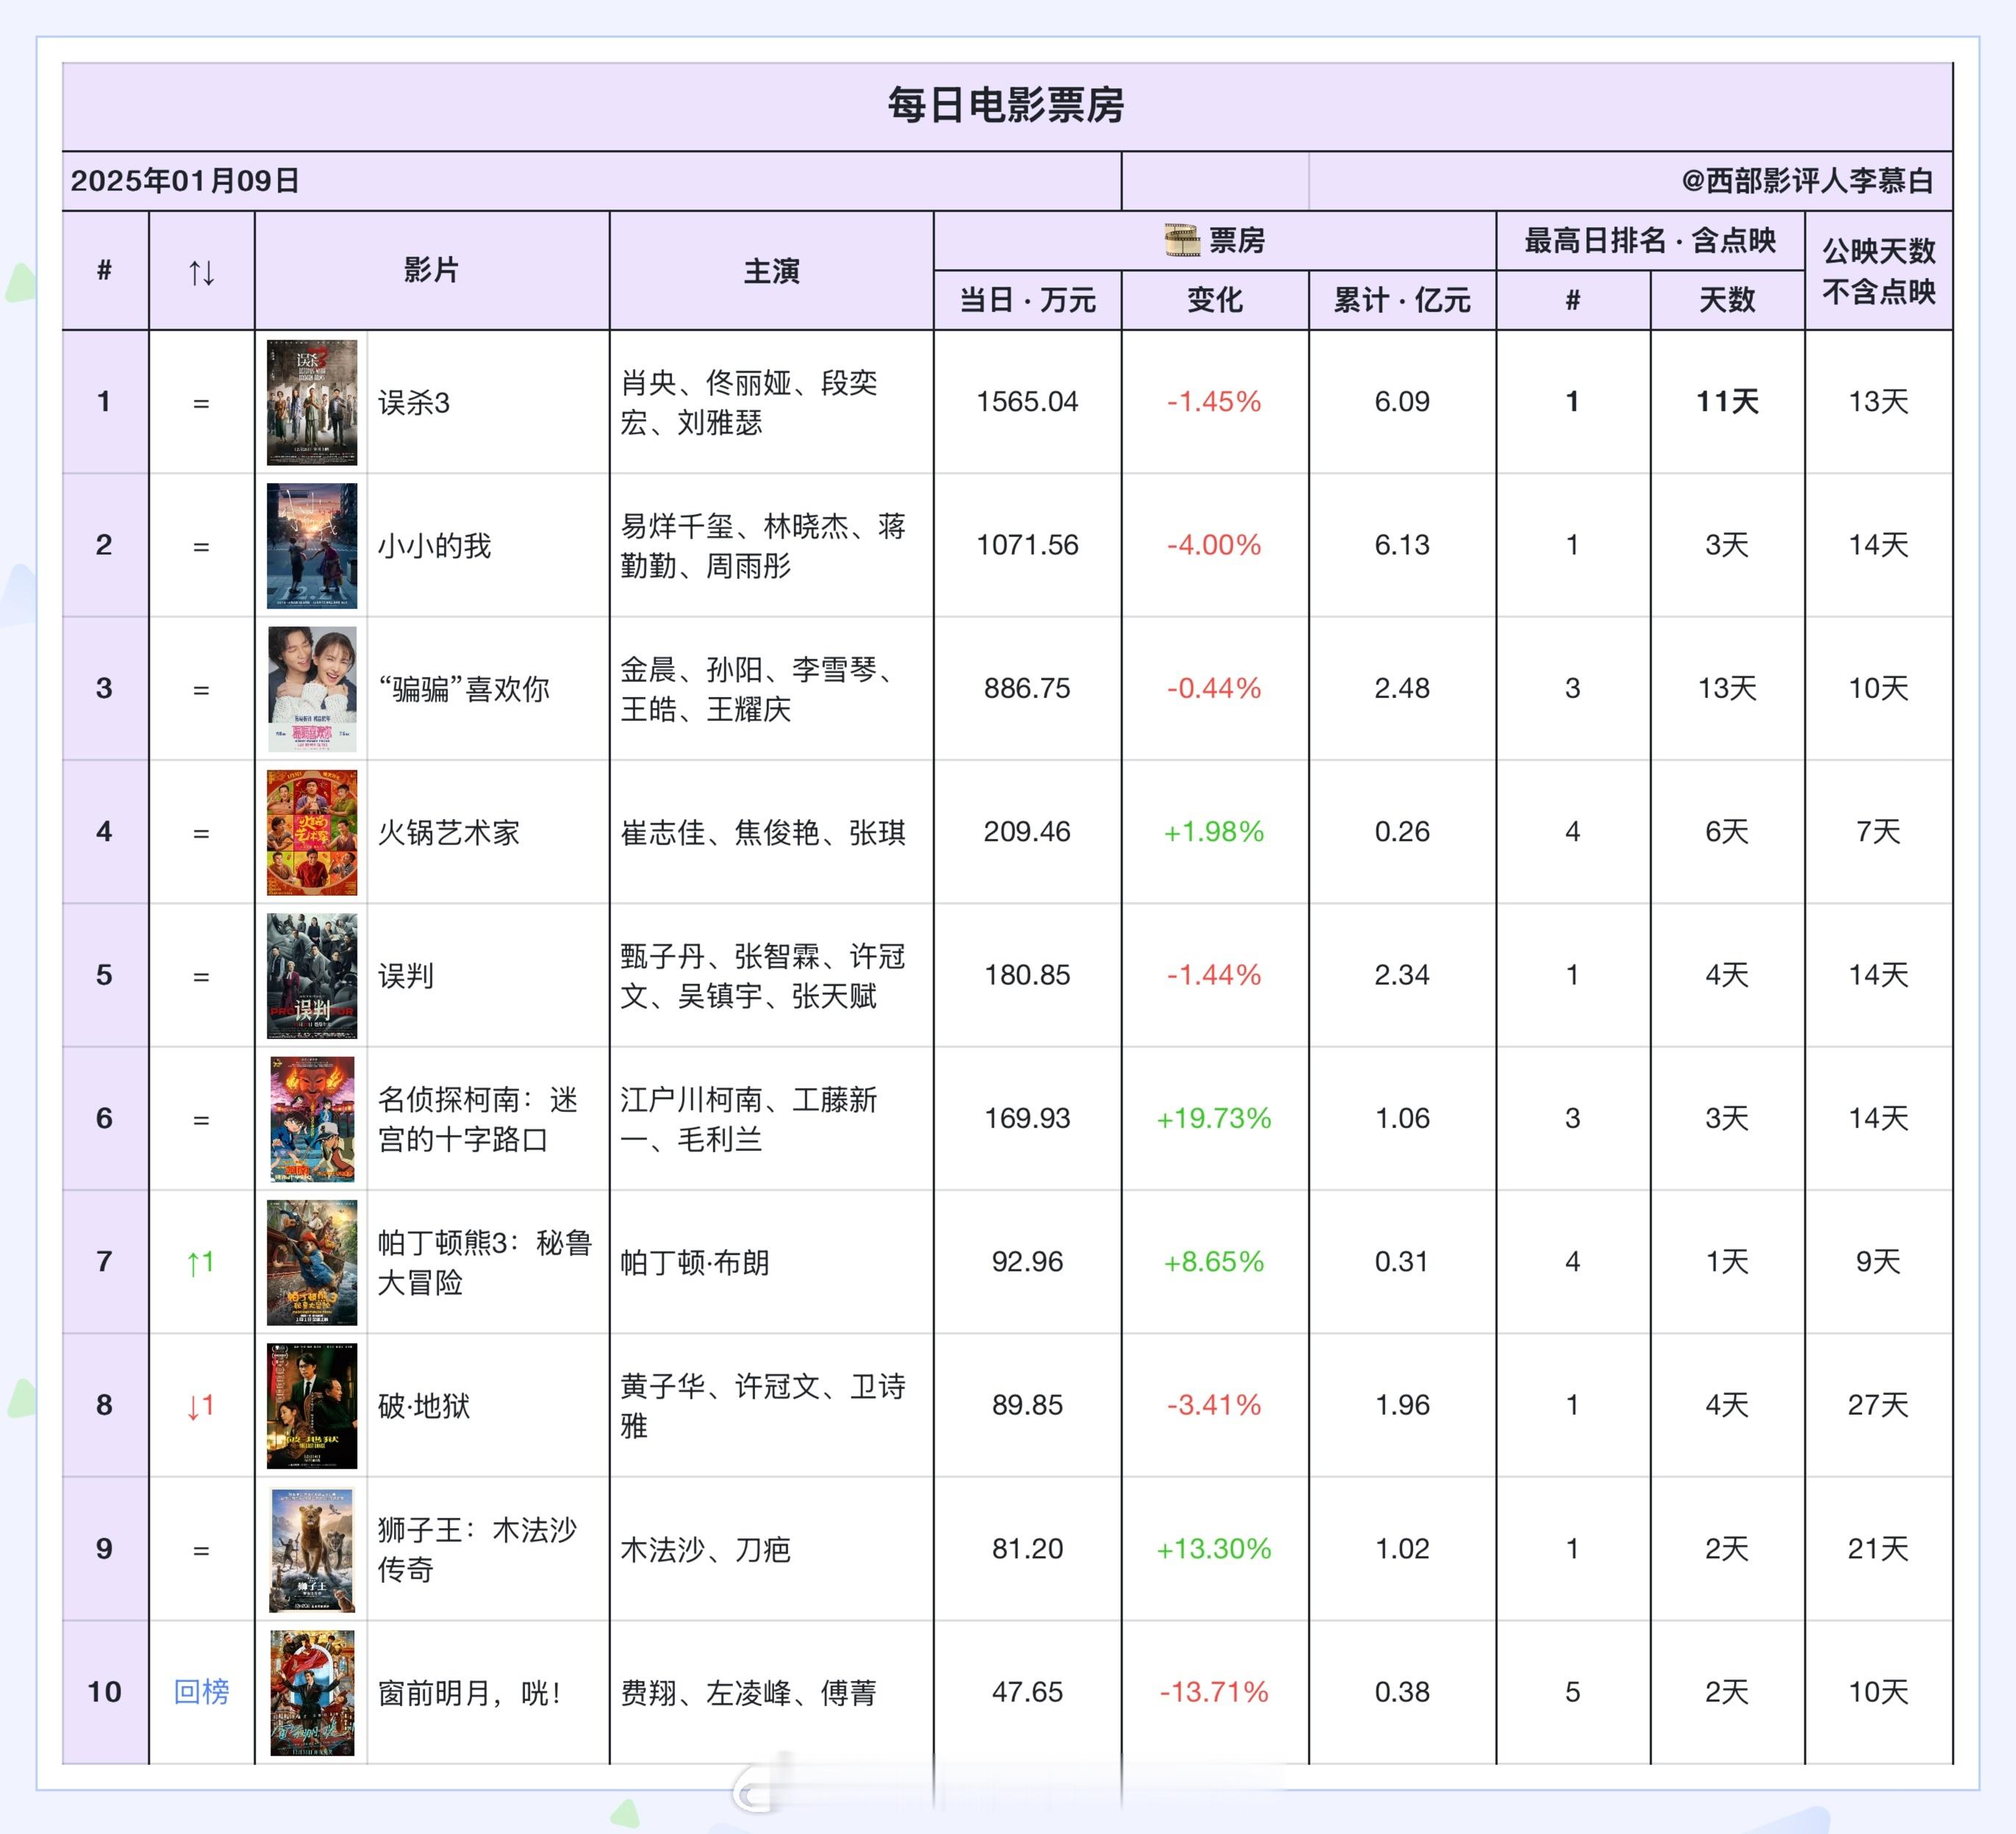
Task: Click the release days cell 9天
Action: point(1878,1262)
